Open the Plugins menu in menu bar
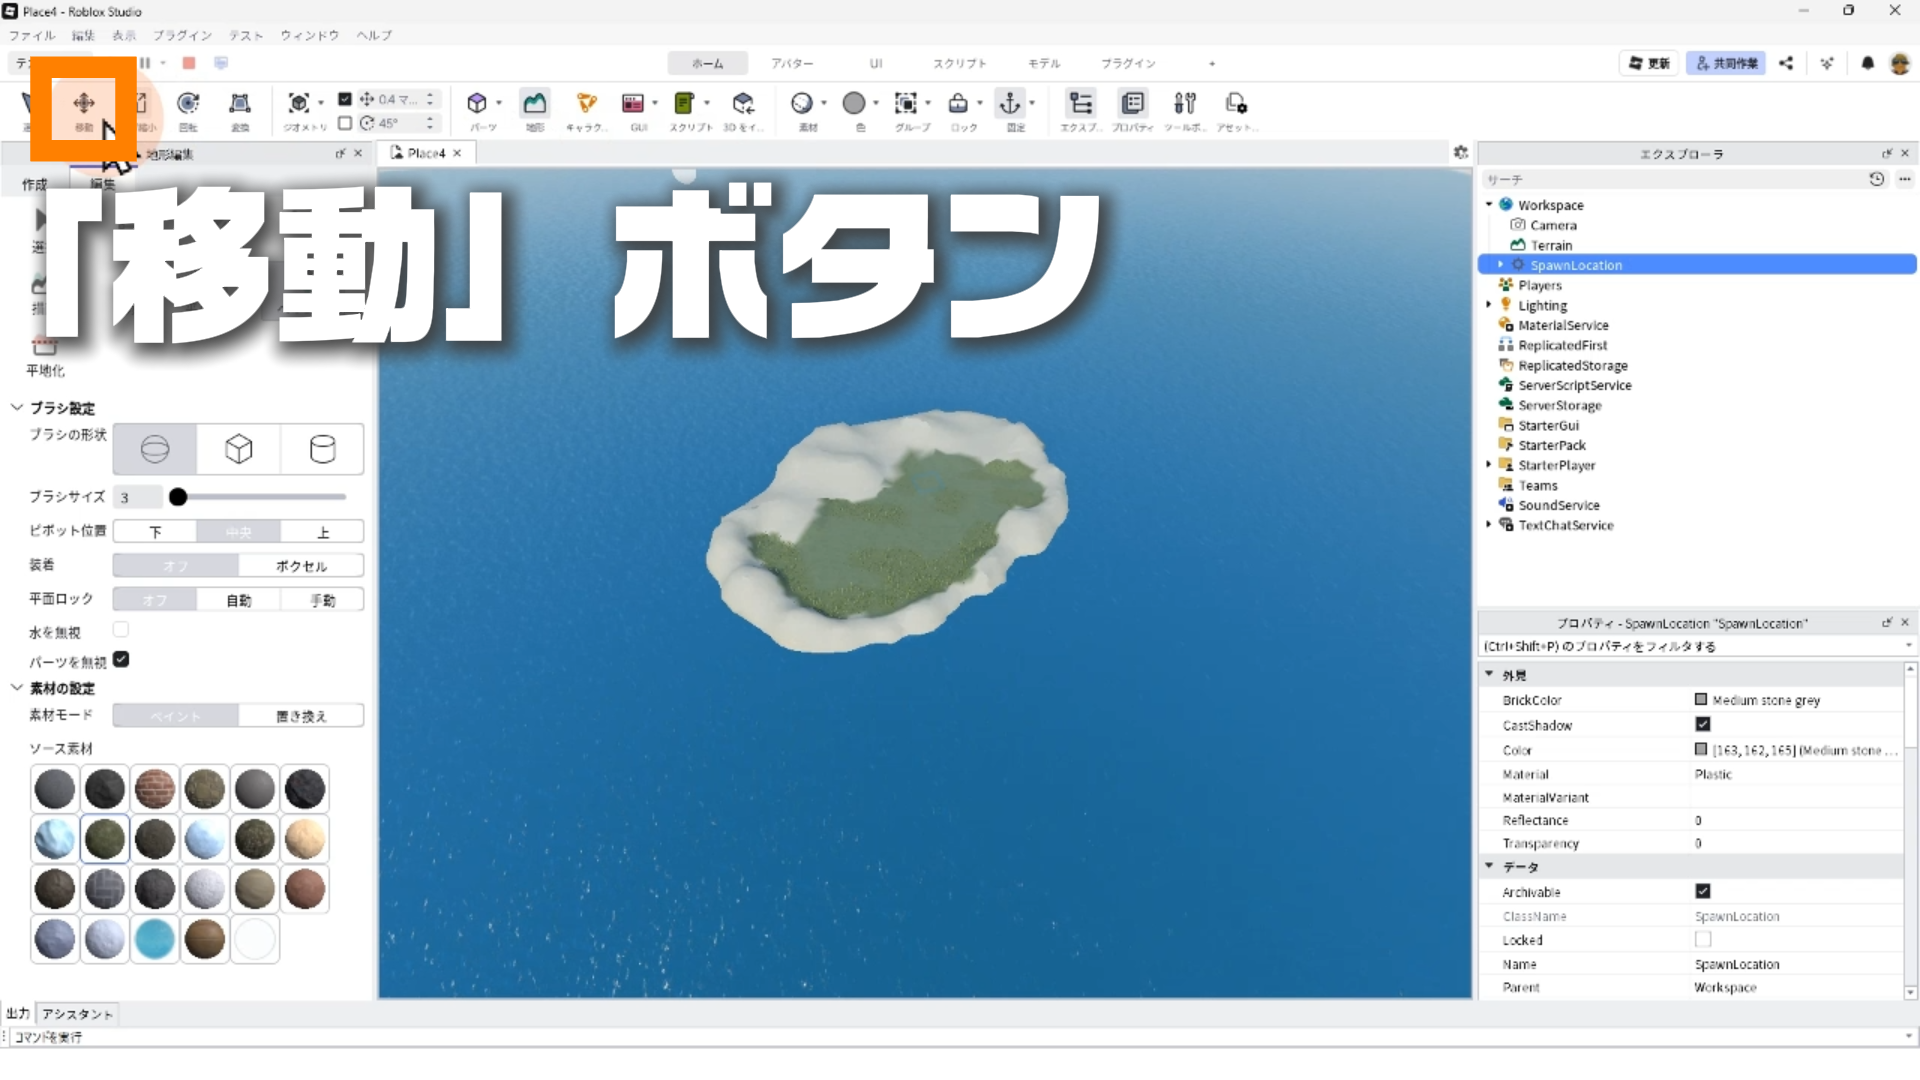The width and height of the screenshot is (1920, 1080). click(182, 35)
